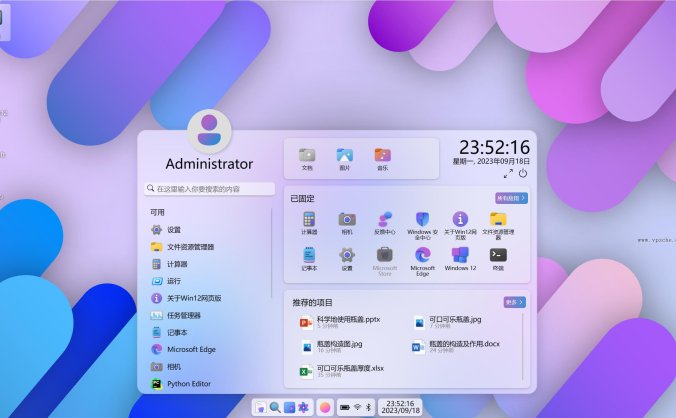Click the orange circle taskbar button

point(325,407)
